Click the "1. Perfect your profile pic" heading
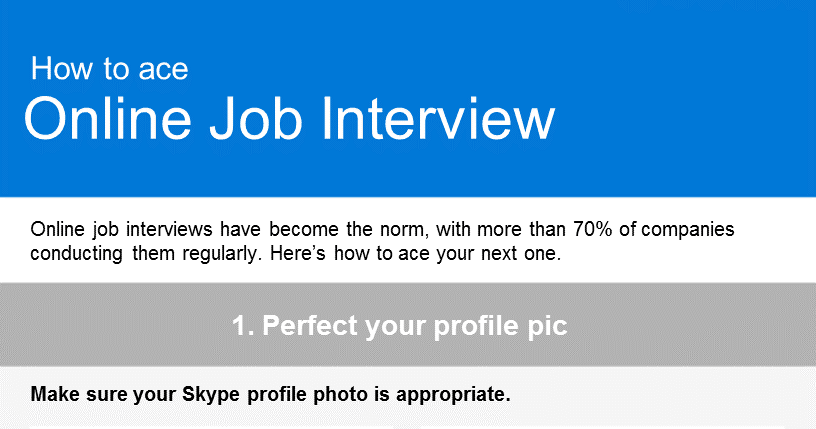 pos(400,326)
